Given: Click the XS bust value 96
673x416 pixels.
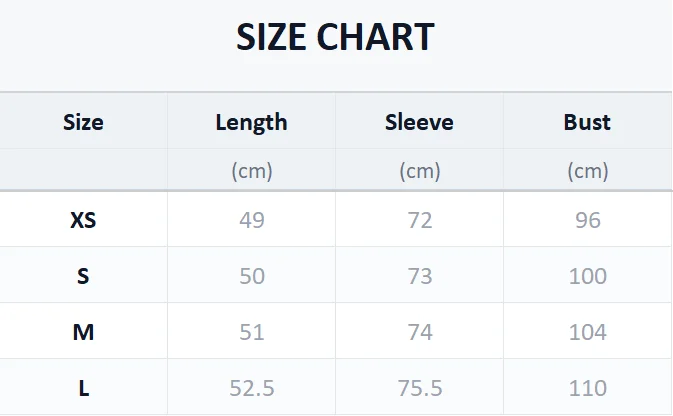Looking at the screenshot, I should click(x=588, y=220).
